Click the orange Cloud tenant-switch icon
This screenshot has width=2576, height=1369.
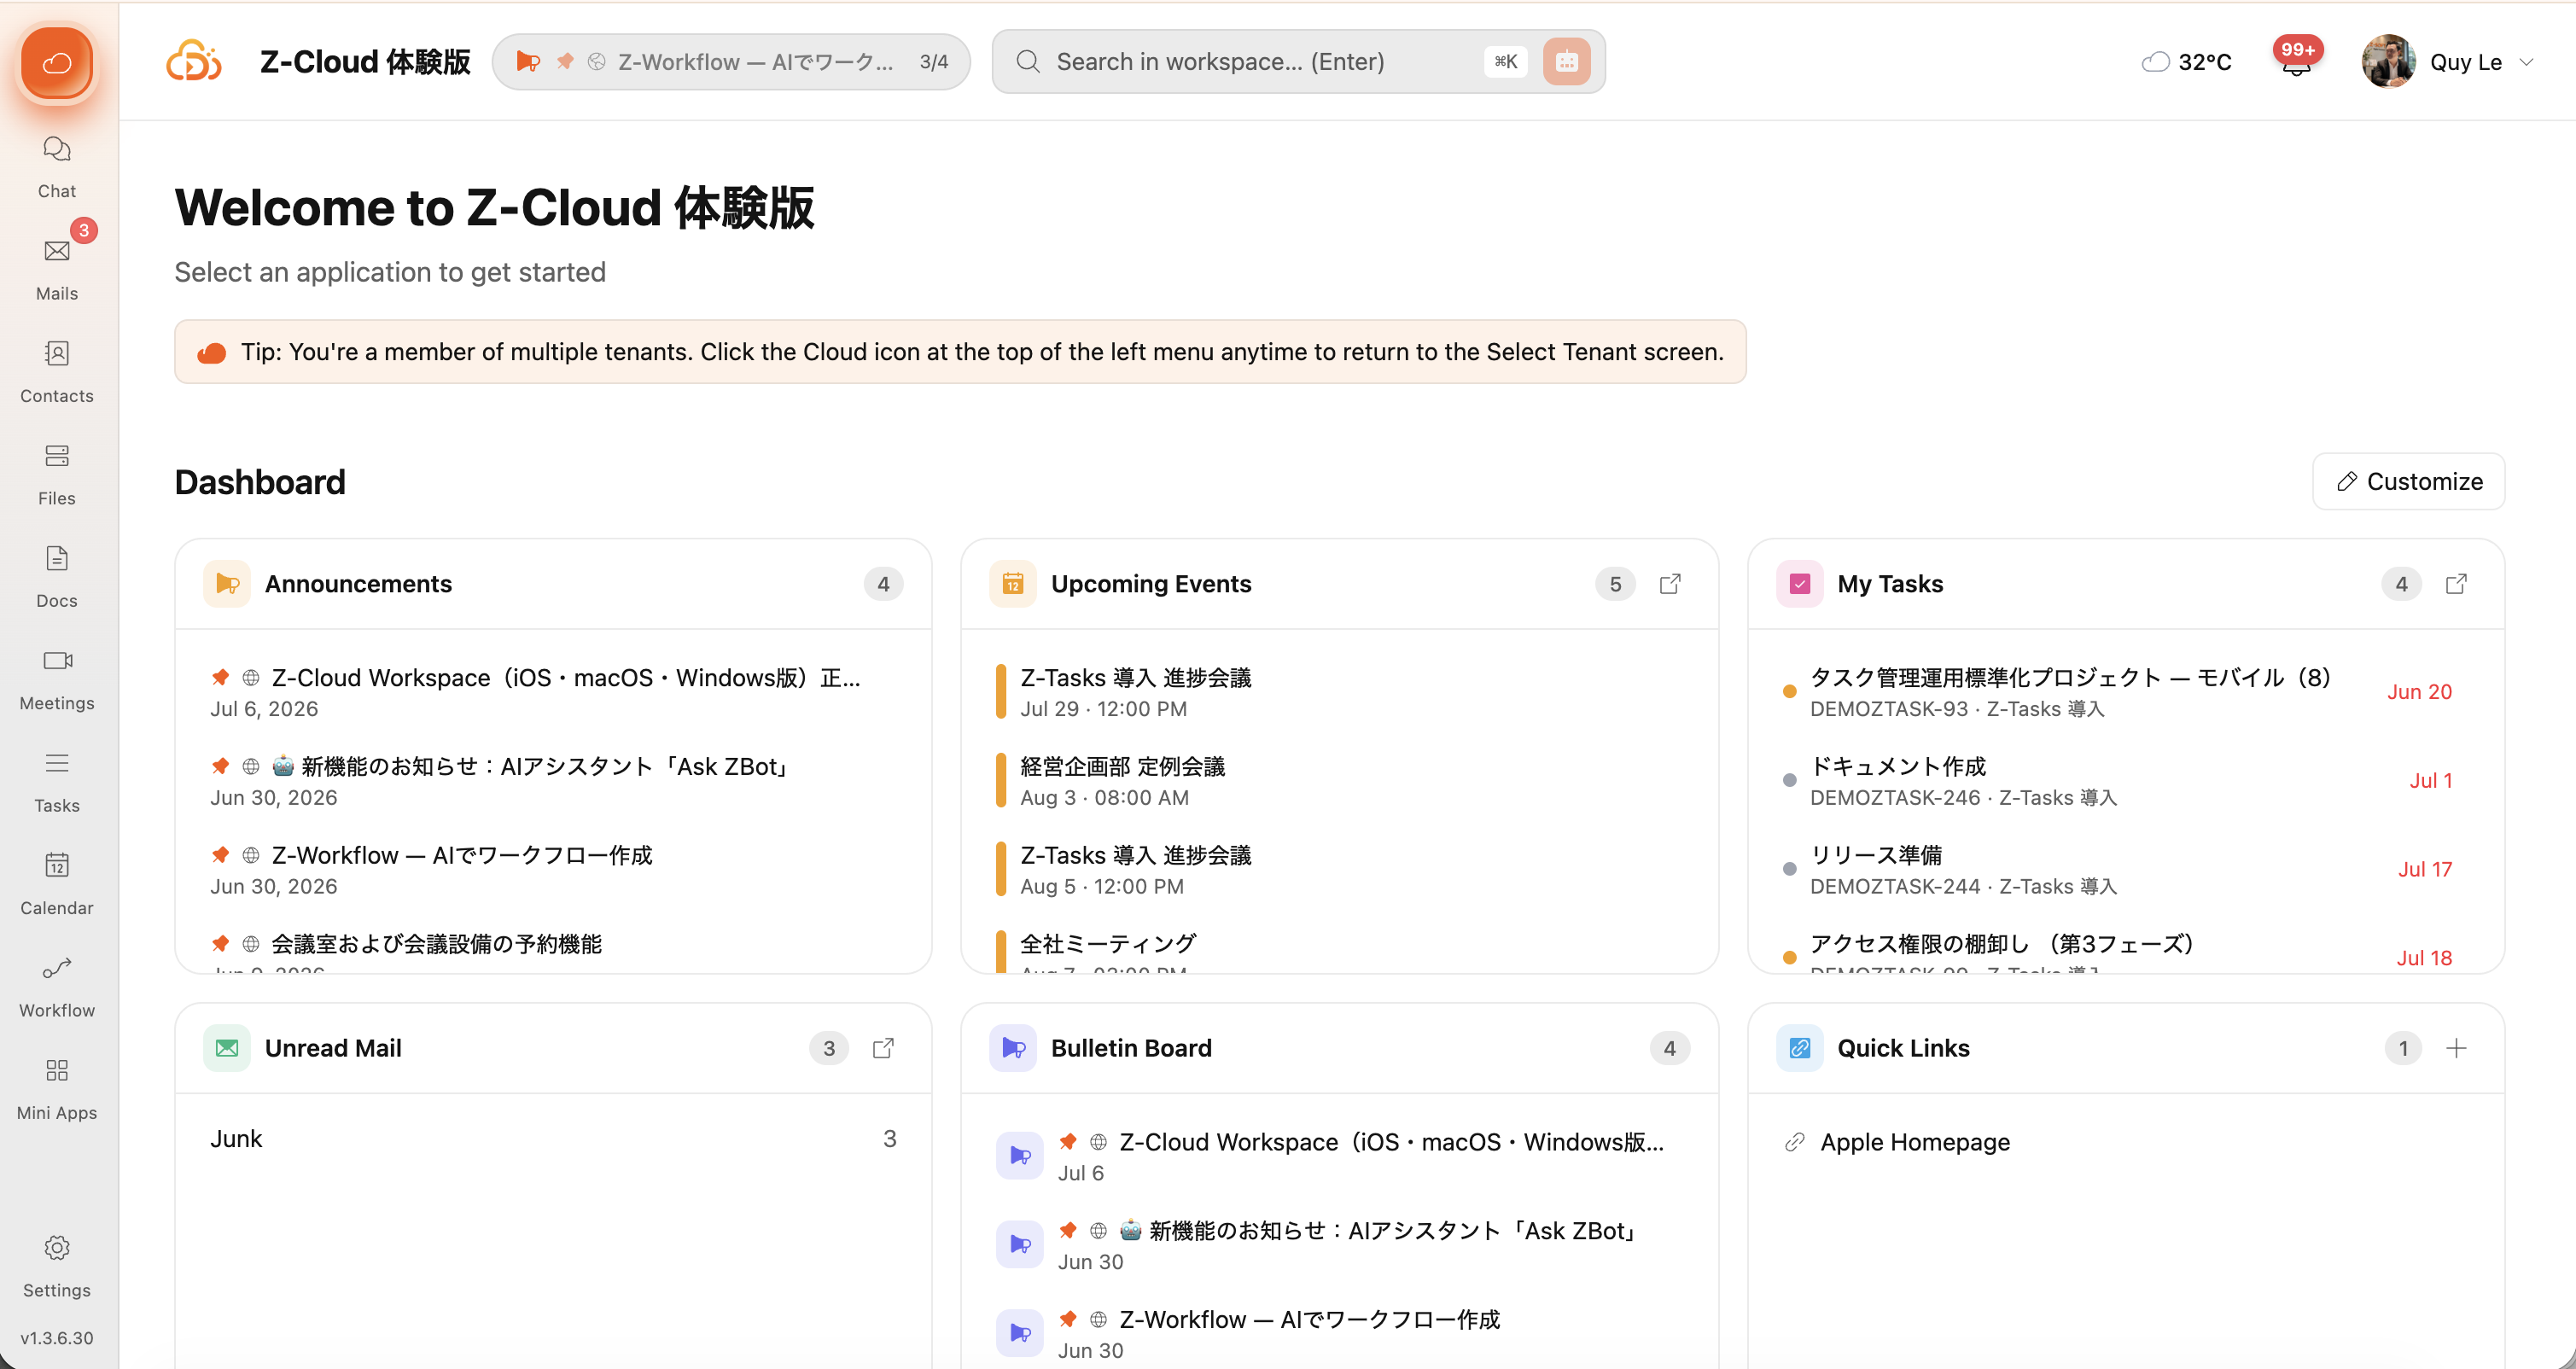57,63
